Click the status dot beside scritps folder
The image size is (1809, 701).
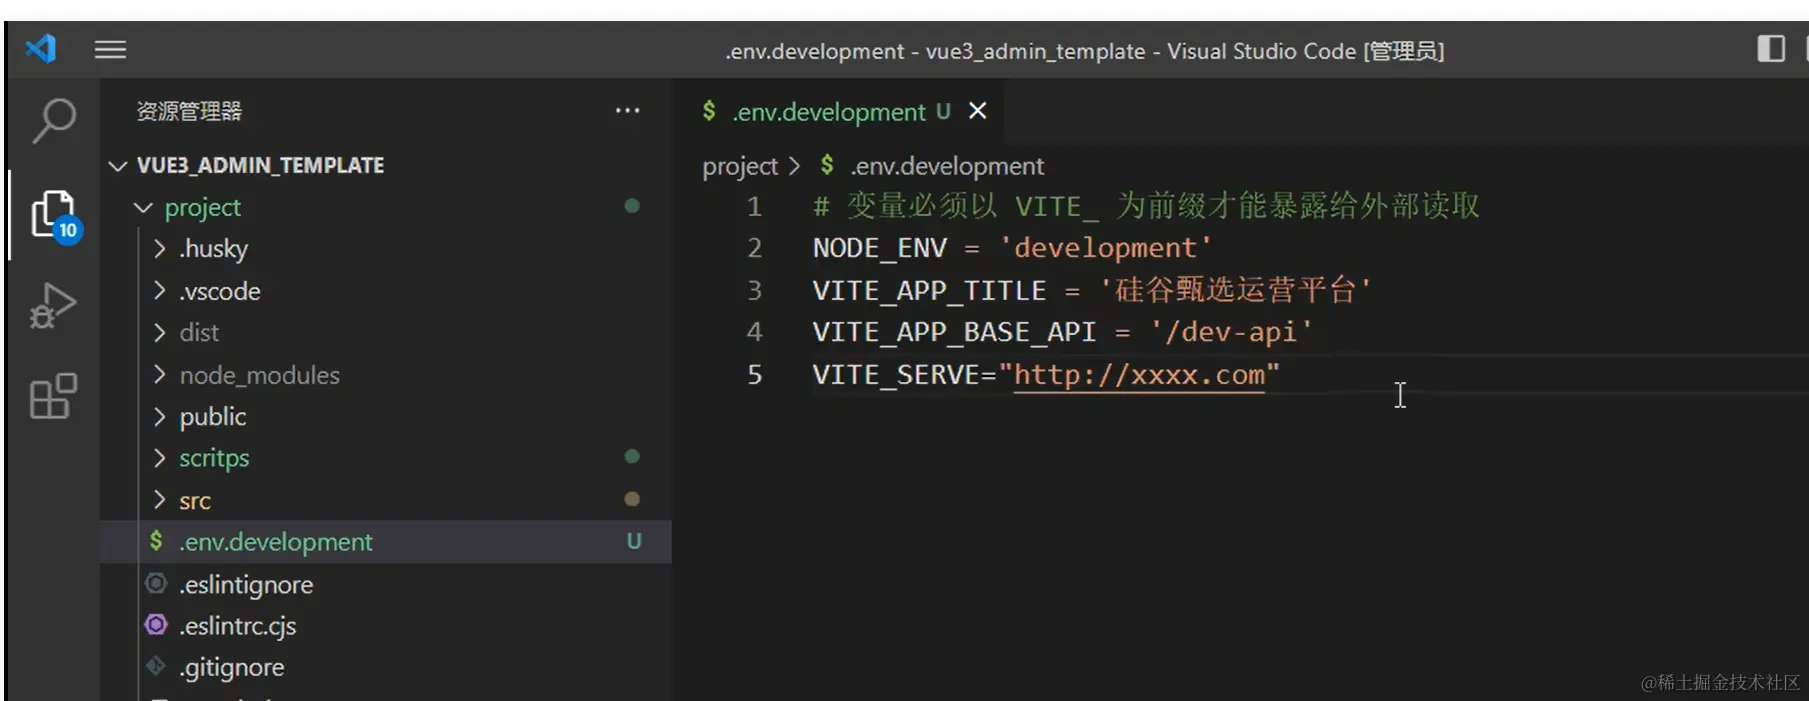click(x=632, y=456)
